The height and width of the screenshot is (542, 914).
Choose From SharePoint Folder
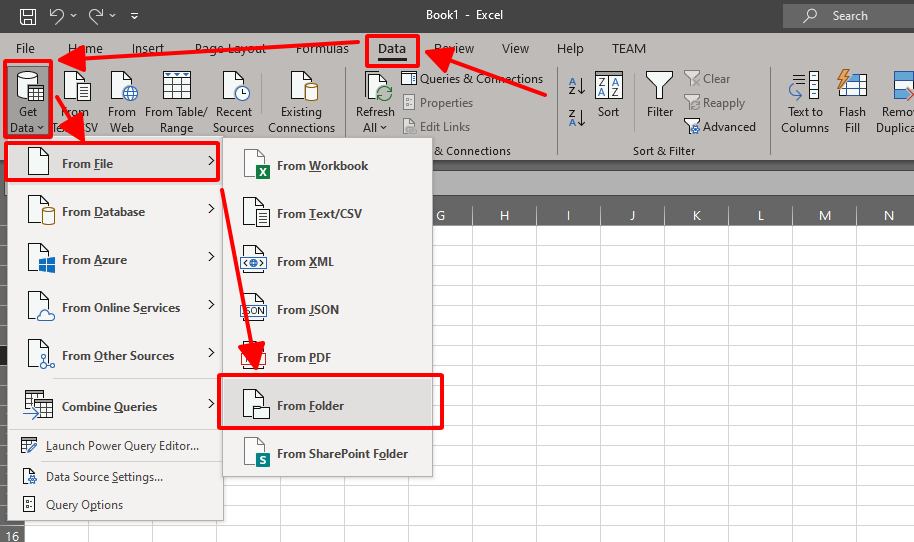tap(328, 453)
